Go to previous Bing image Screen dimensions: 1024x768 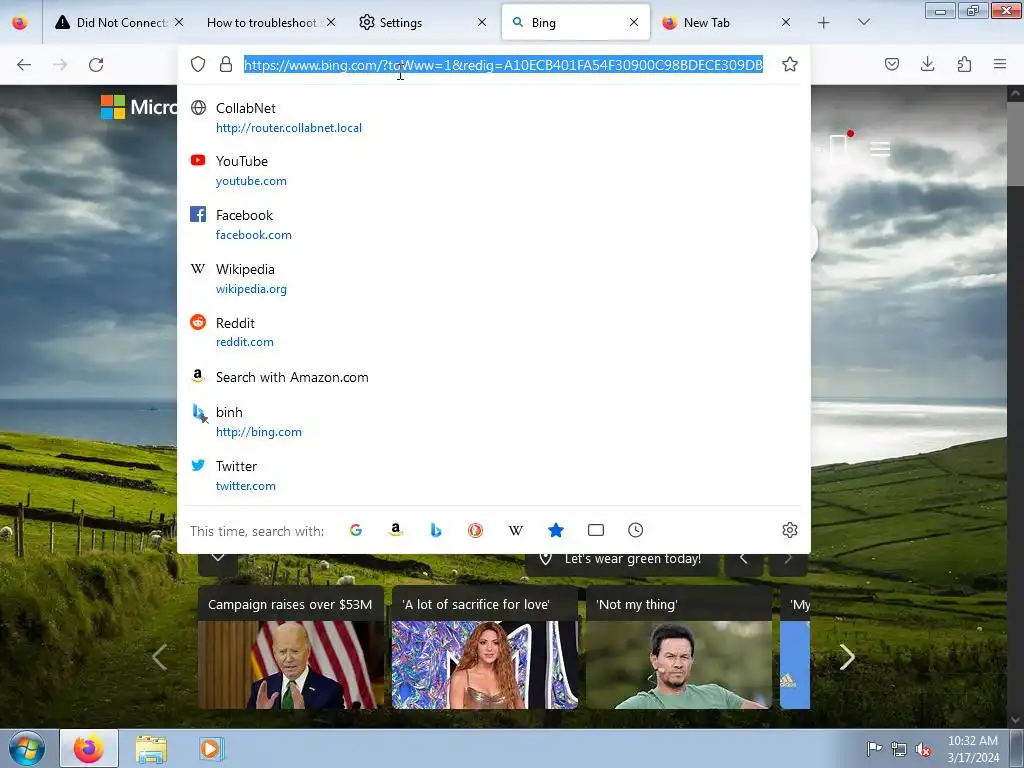coord(744,560)
